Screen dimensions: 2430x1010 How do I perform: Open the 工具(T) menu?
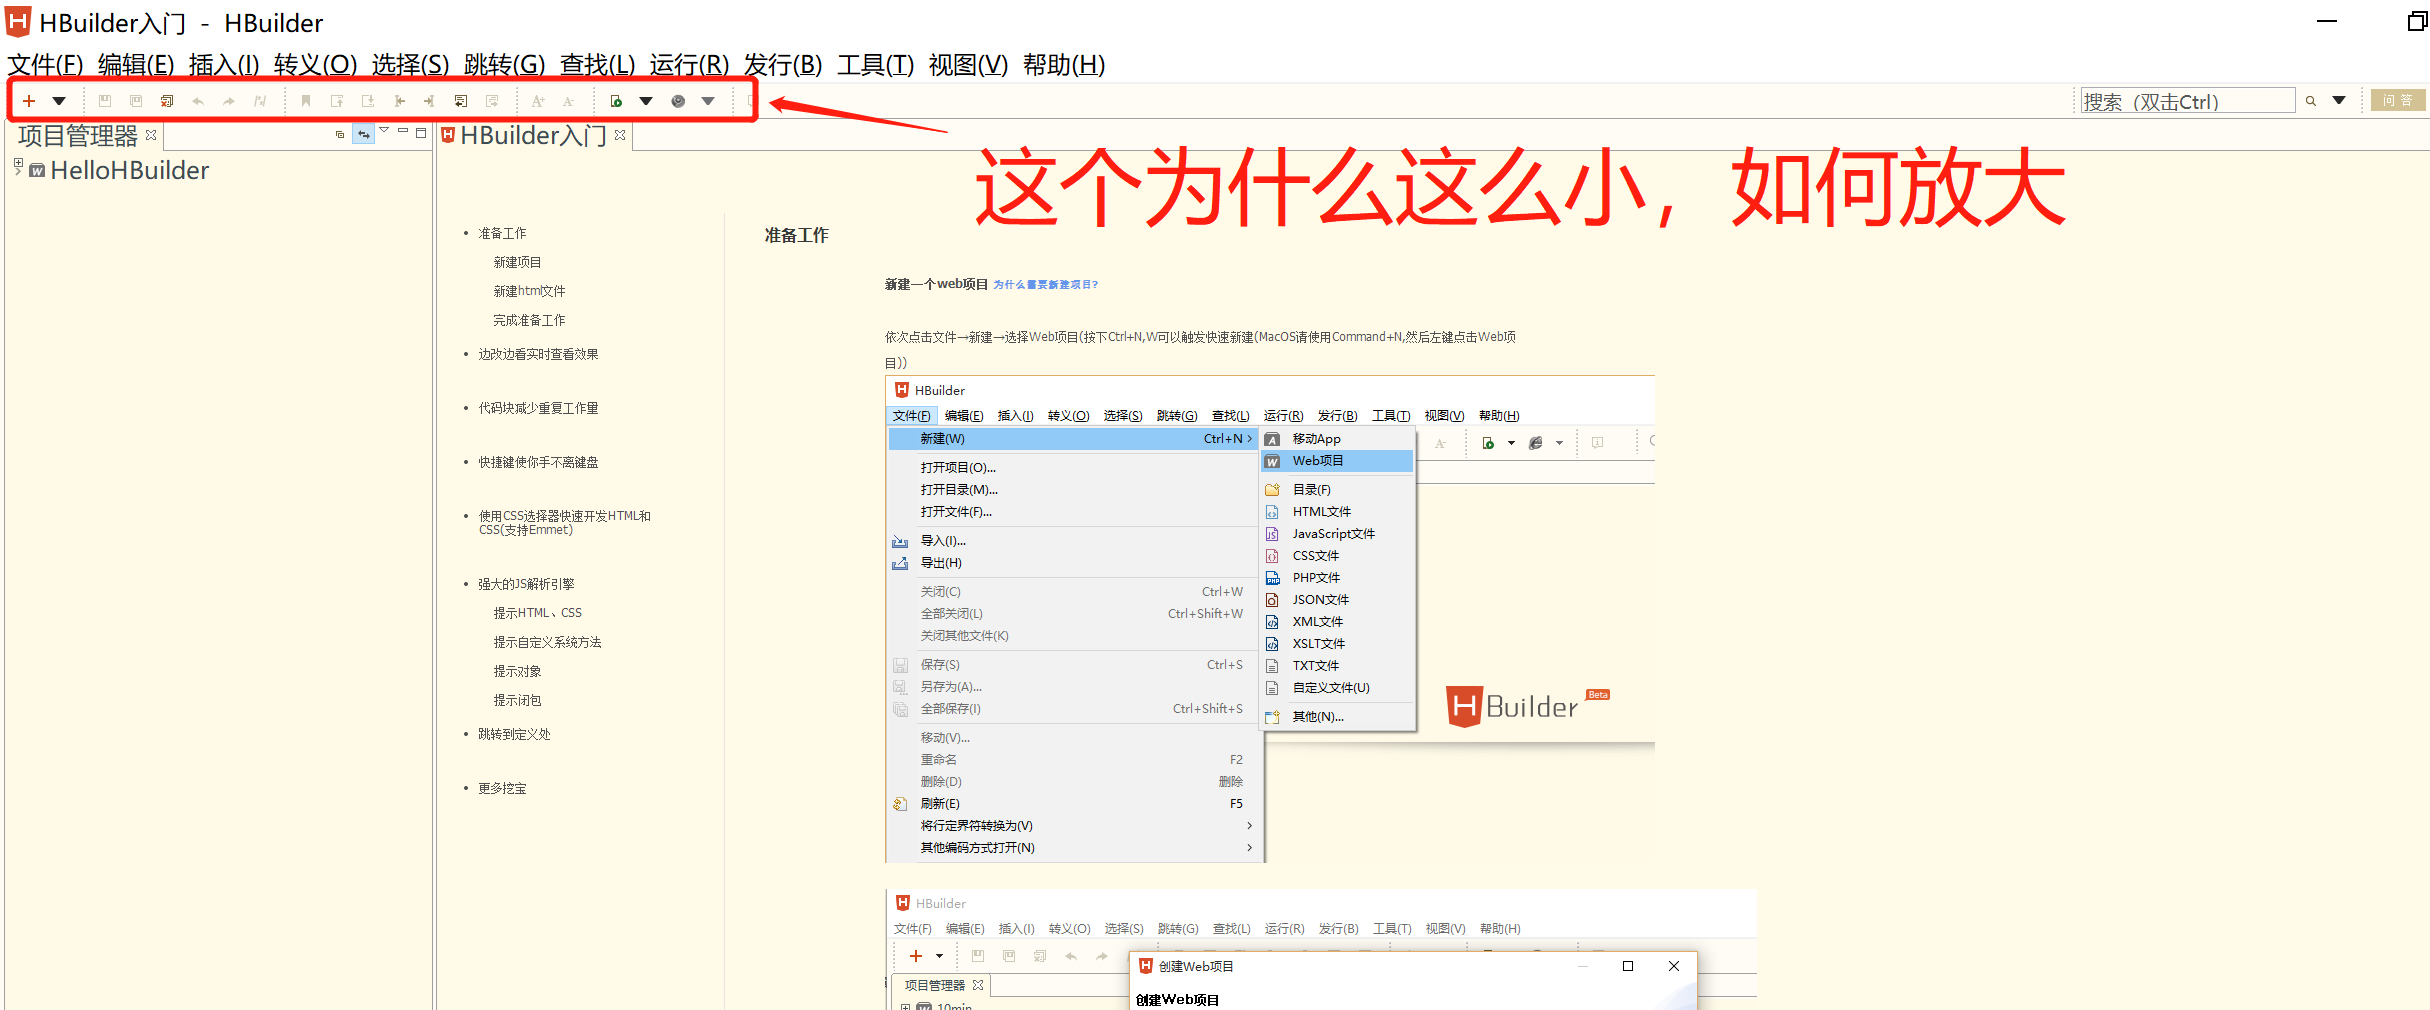click(x=876, y=65)
